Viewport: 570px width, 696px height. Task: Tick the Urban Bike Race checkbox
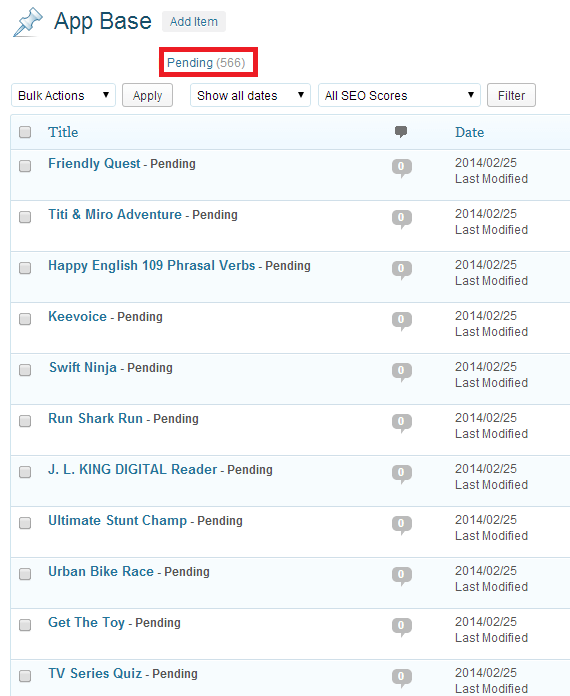point(25,574)
